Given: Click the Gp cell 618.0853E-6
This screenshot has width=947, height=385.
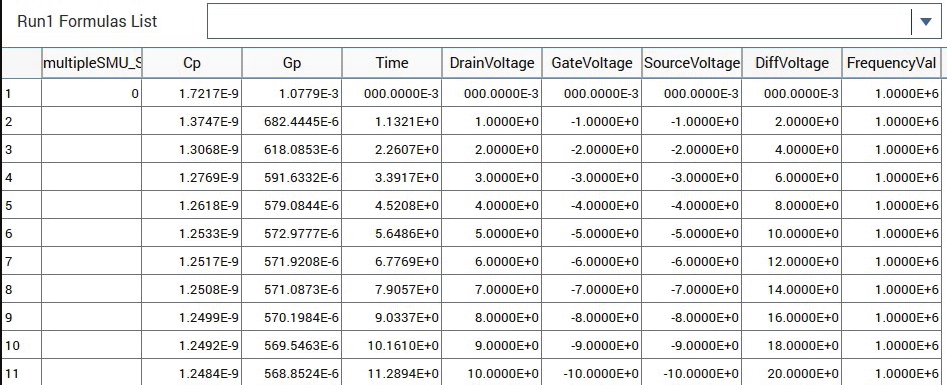Looking at the screenshot, I should pos(292,149).
